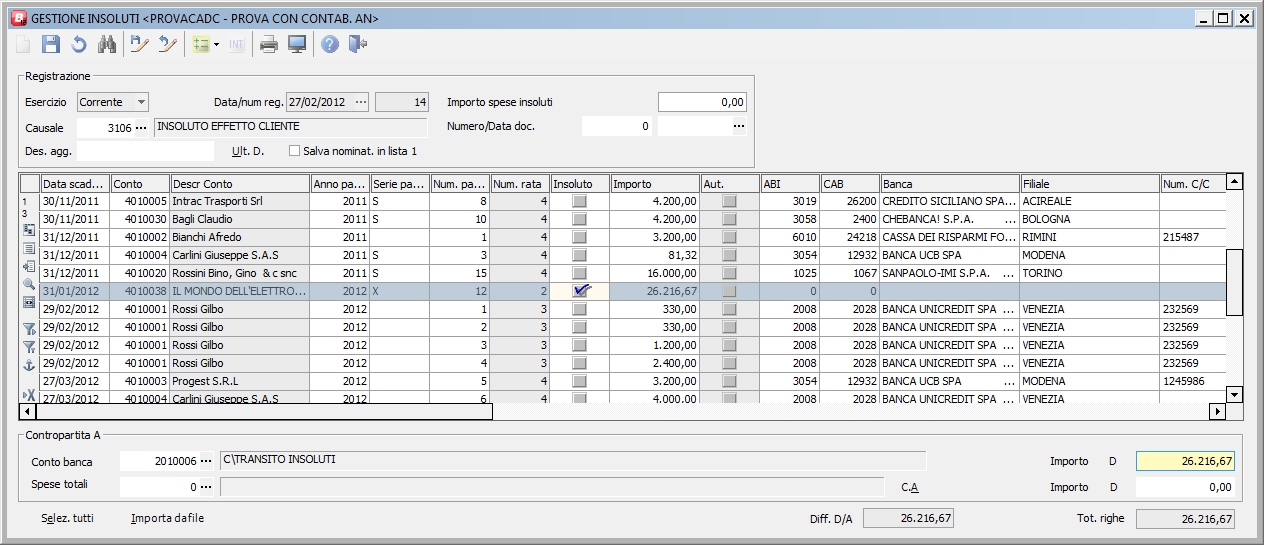Open the Causale lookup ellipsis button

pos(141,127)
